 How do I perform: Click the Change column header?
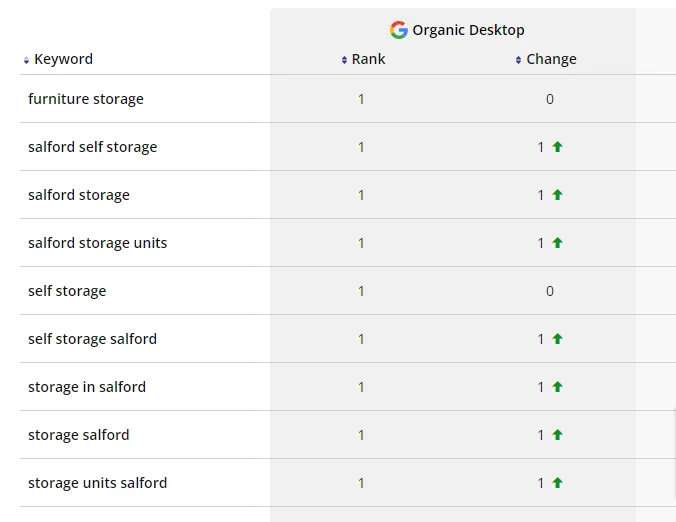(551, 59)
